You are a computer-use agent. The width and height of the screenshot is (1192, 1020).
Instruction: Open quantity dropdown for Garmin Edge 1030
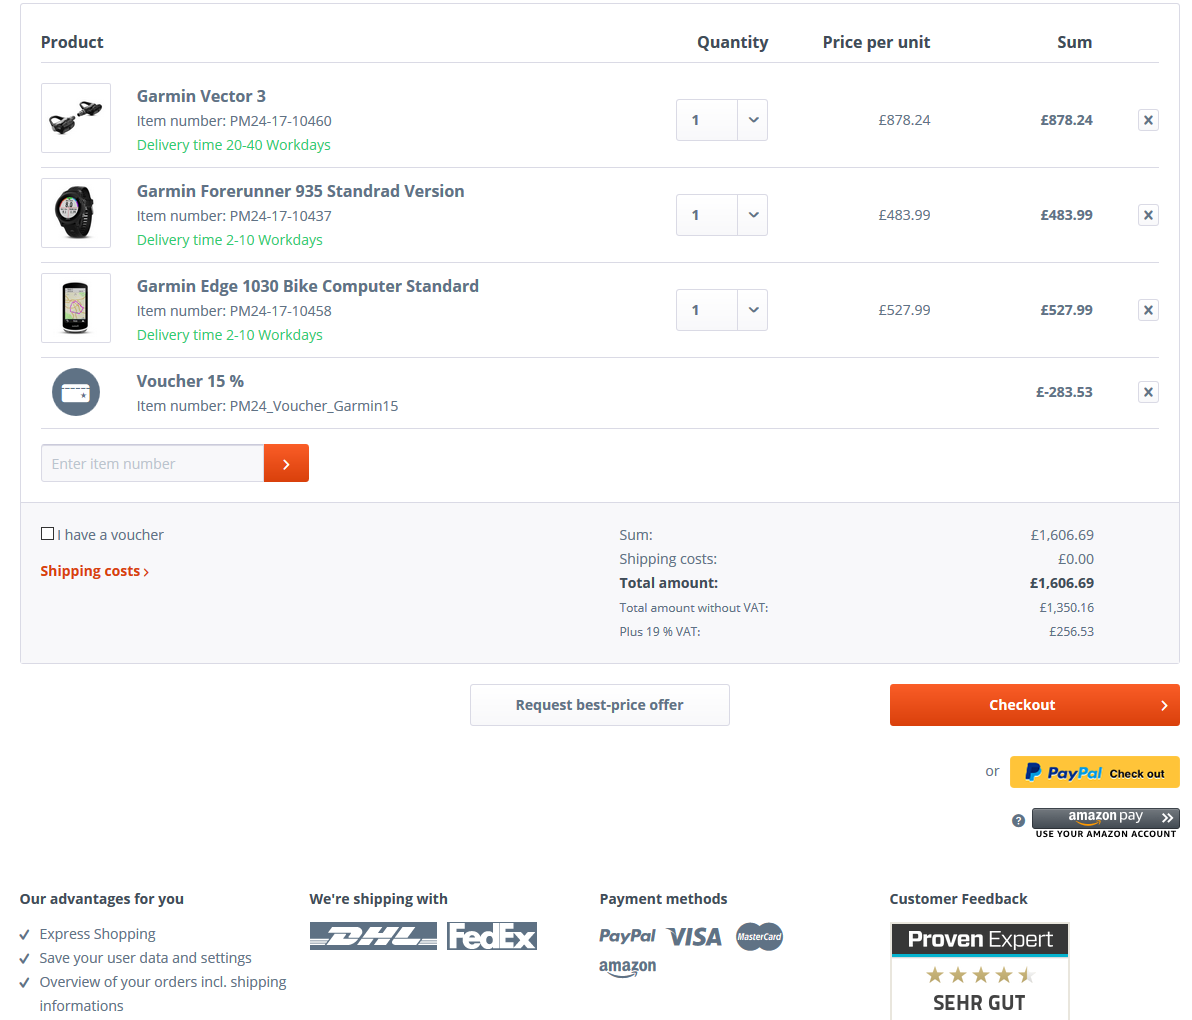[x=753, y=310]
